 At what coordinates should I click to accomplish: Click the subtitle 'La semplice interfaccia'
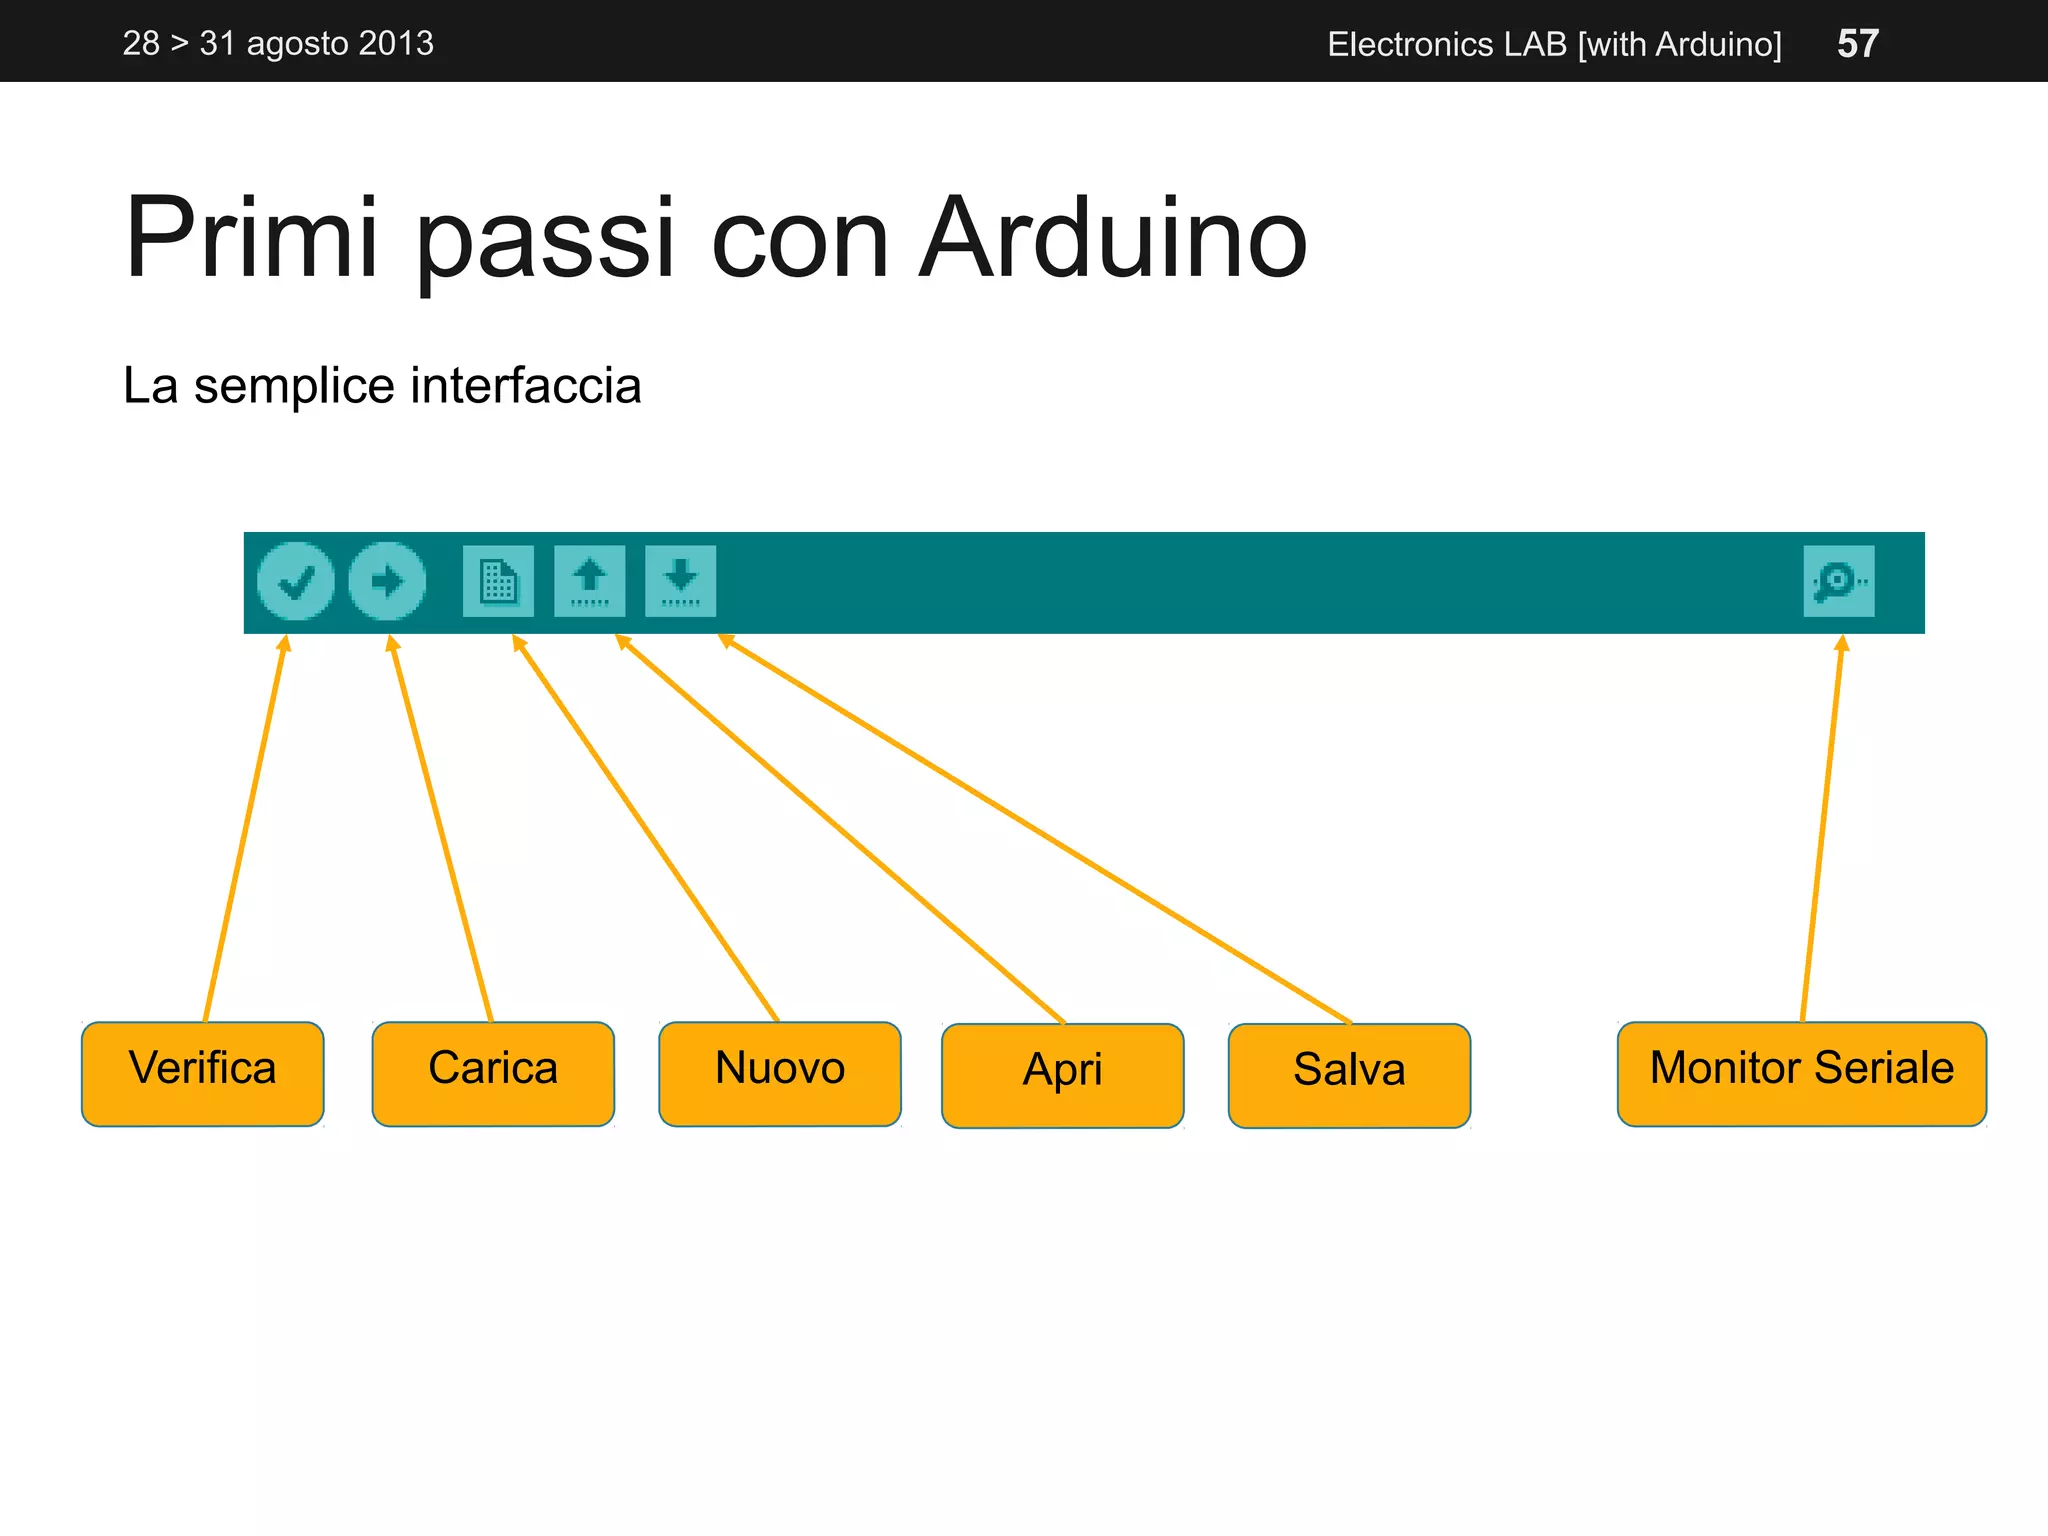tap(382, 385)
